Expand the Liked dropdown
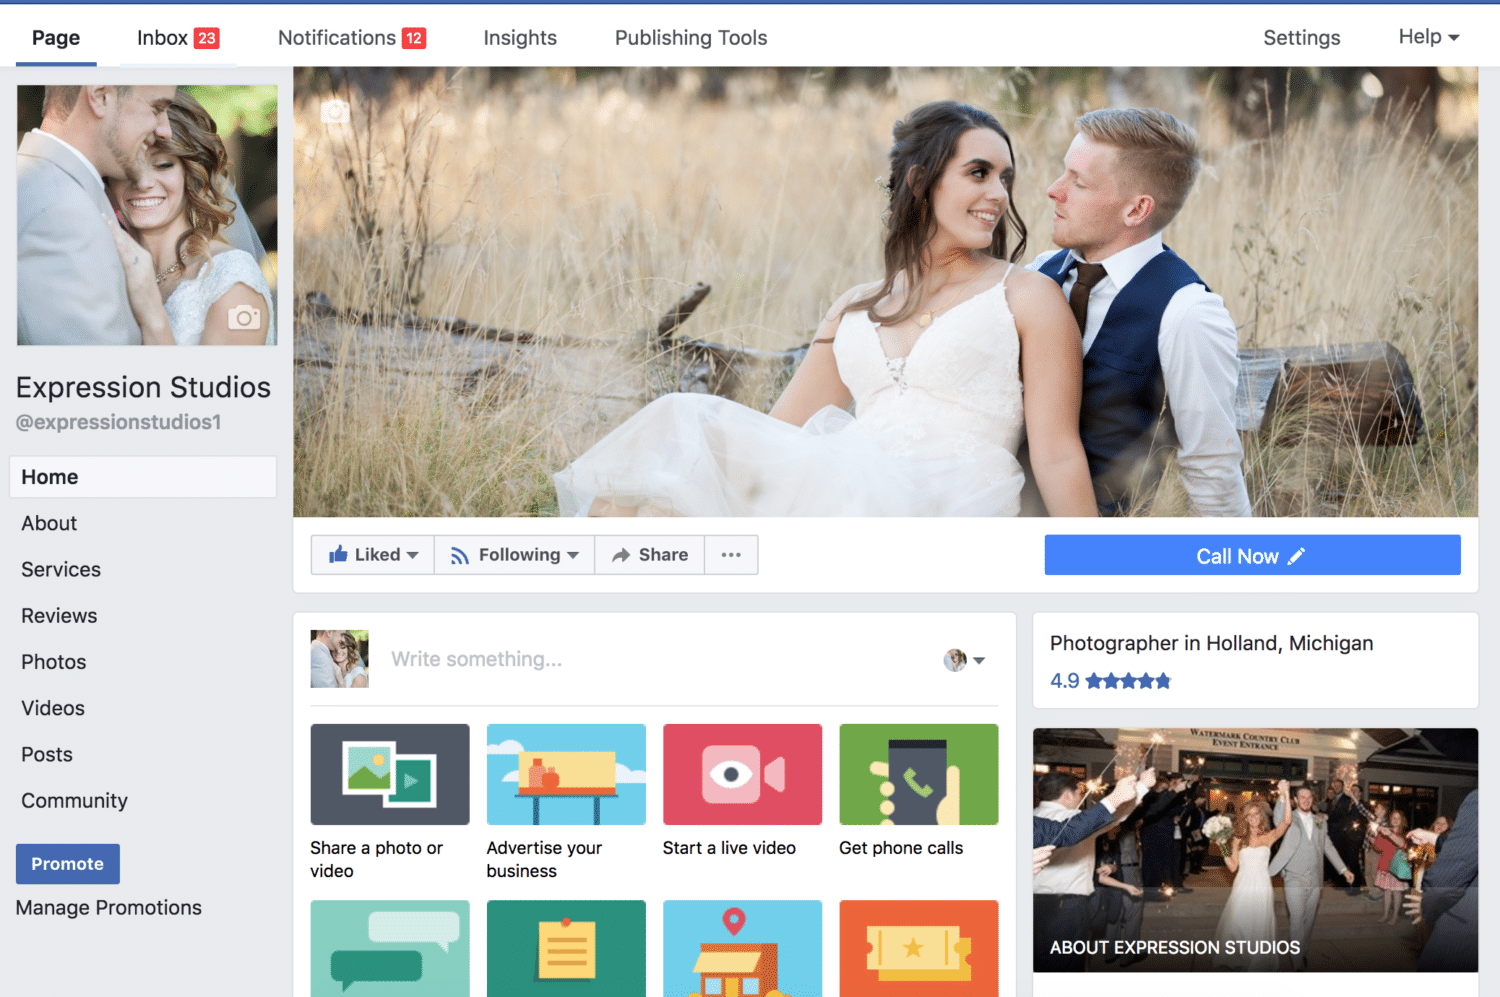Image resolution: width=1500 pixels, height=997 pixels. pos(373,555)
